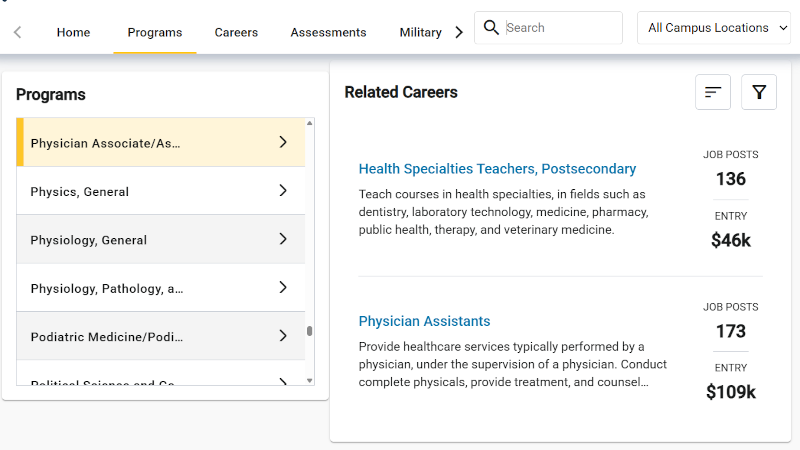Click the programs list scroll-up arrow
The height and width of the screenshot is (450, 800).
[309, 123]
